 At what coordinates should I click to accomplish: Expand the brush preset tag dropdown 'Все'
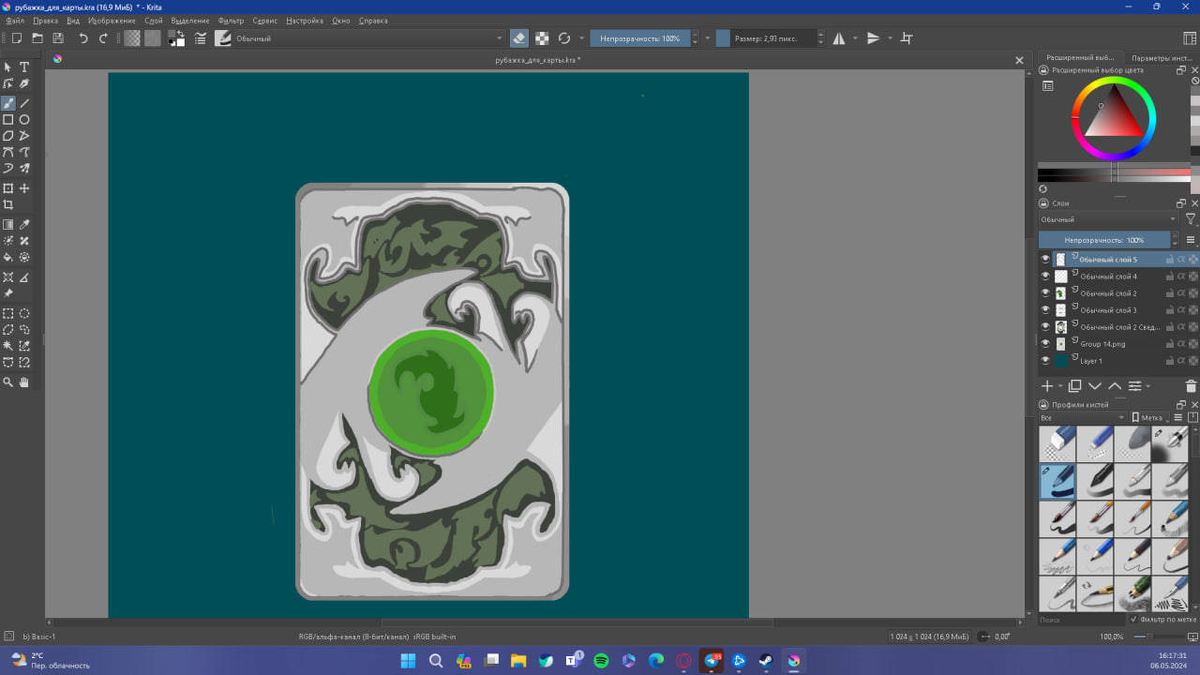pyautogui.click(x=1083, y=417)
